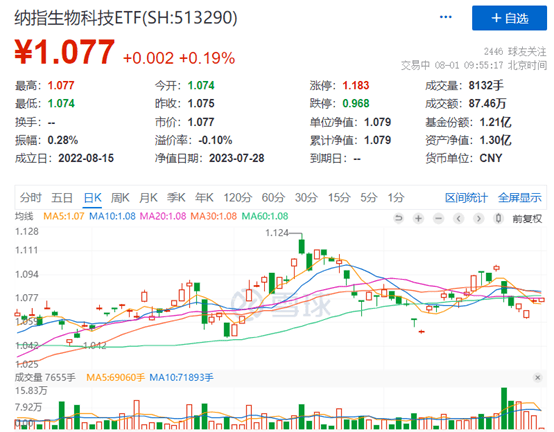Switch to 分时 chart tab
The image size is (554, 432).
pyautogui.click(x=30, y=197)
